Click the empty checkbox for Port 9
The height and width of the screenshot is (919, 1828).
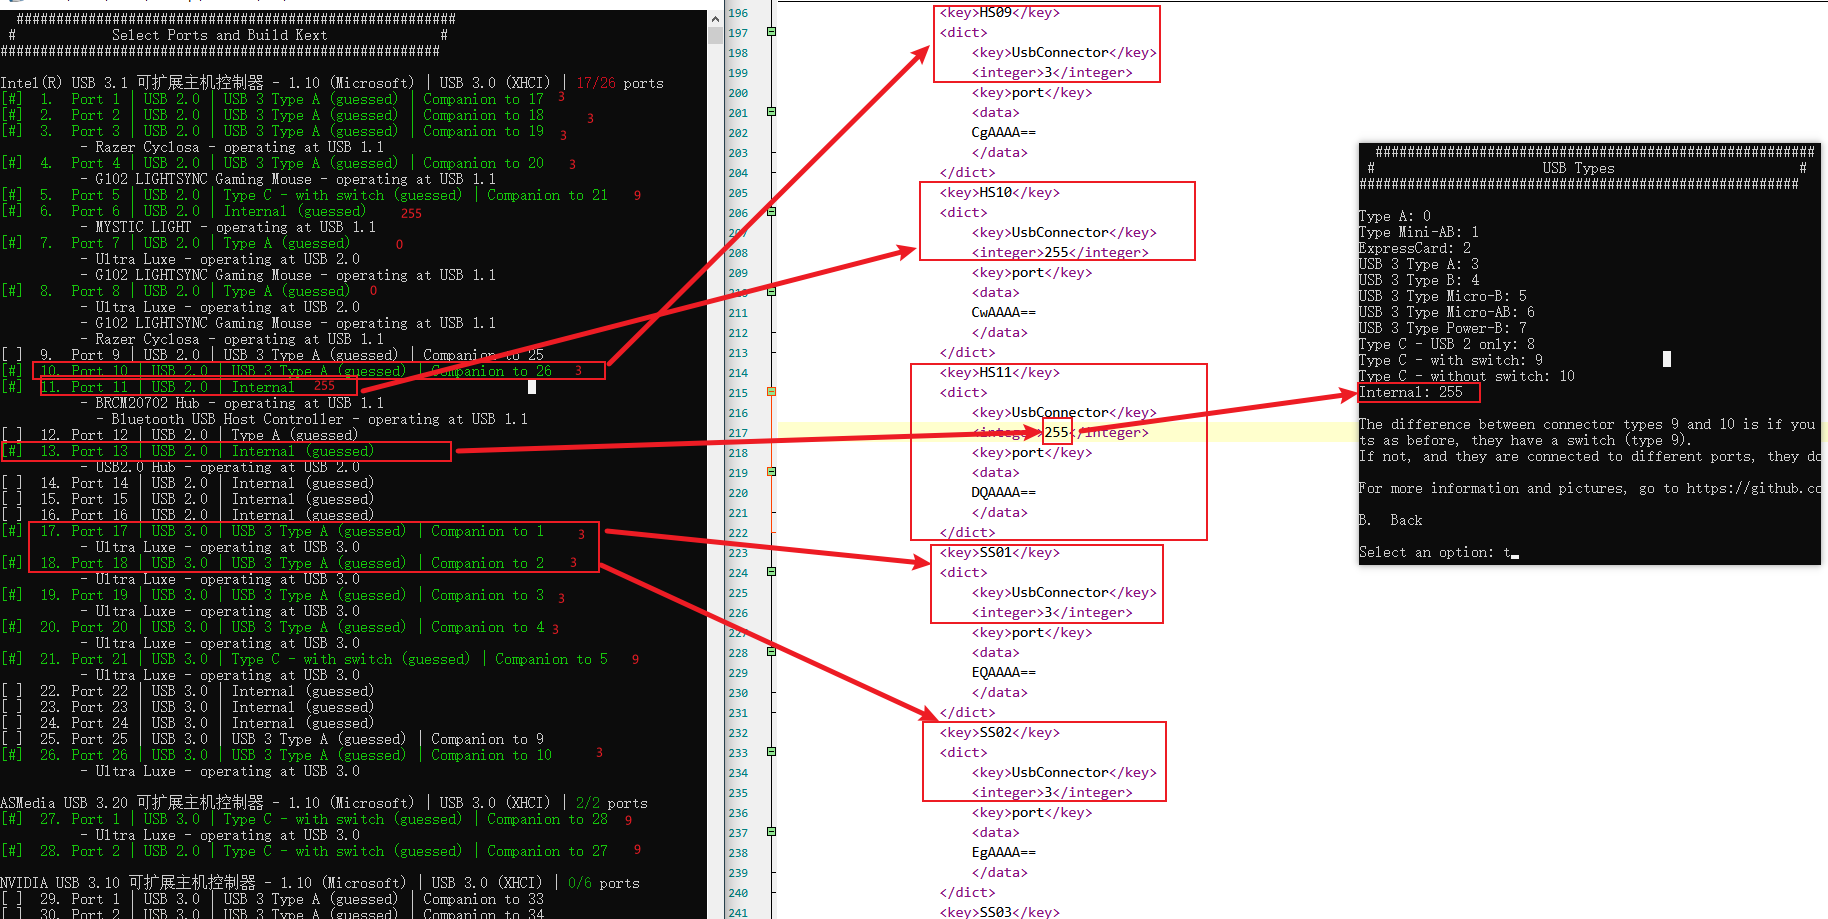[12, 355]
